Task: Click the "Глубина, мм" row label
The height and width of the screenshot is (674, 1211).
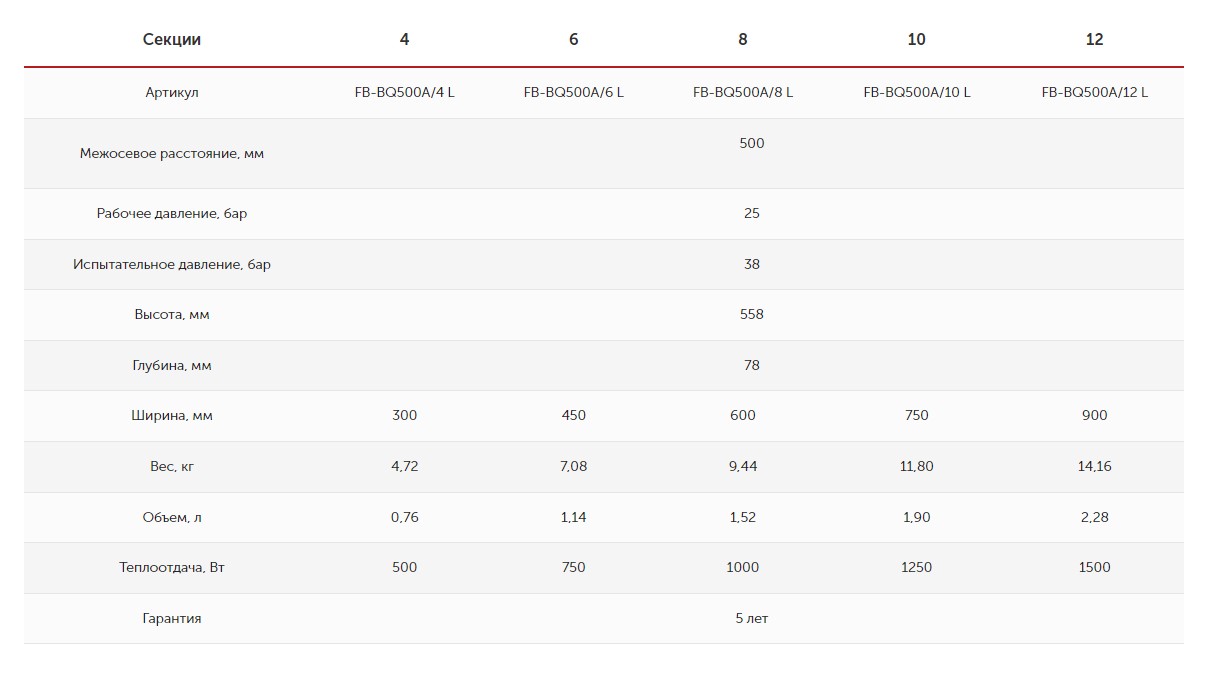Action: click(172, 365)
